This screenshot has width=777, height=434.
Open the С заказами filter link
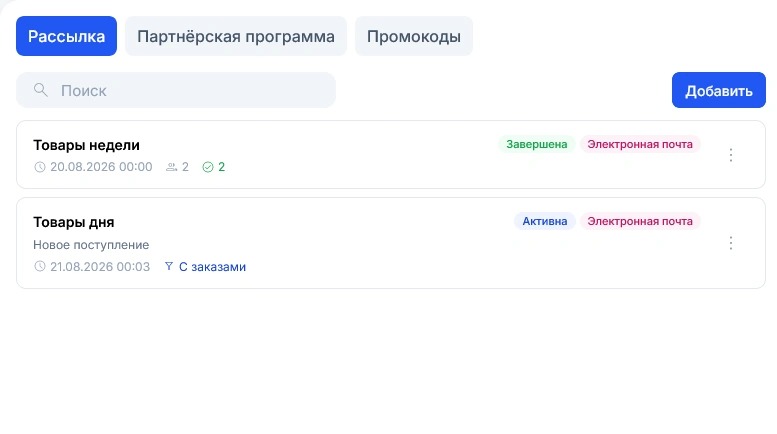coord(212,267)
